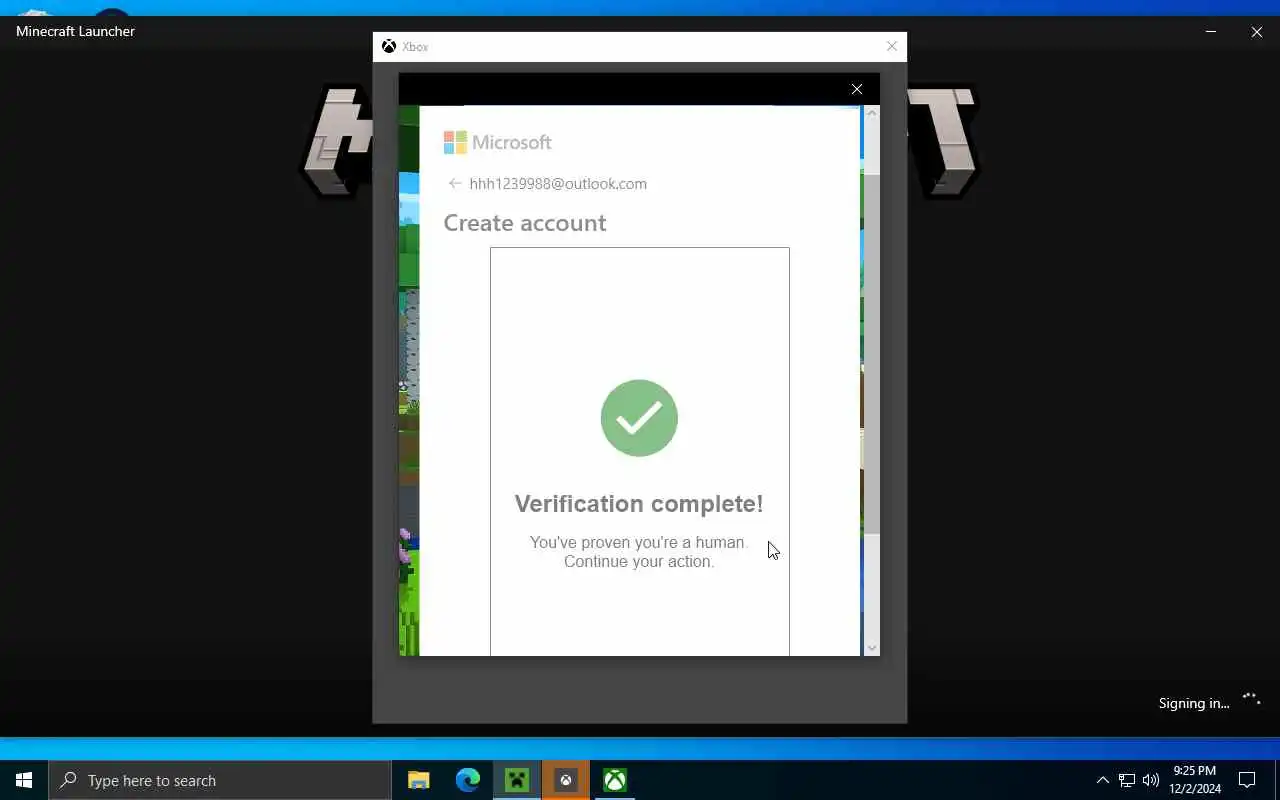This screenshot has height=800, width=1280.
Task: Open network status tray icon
Action: (1127, 780)
